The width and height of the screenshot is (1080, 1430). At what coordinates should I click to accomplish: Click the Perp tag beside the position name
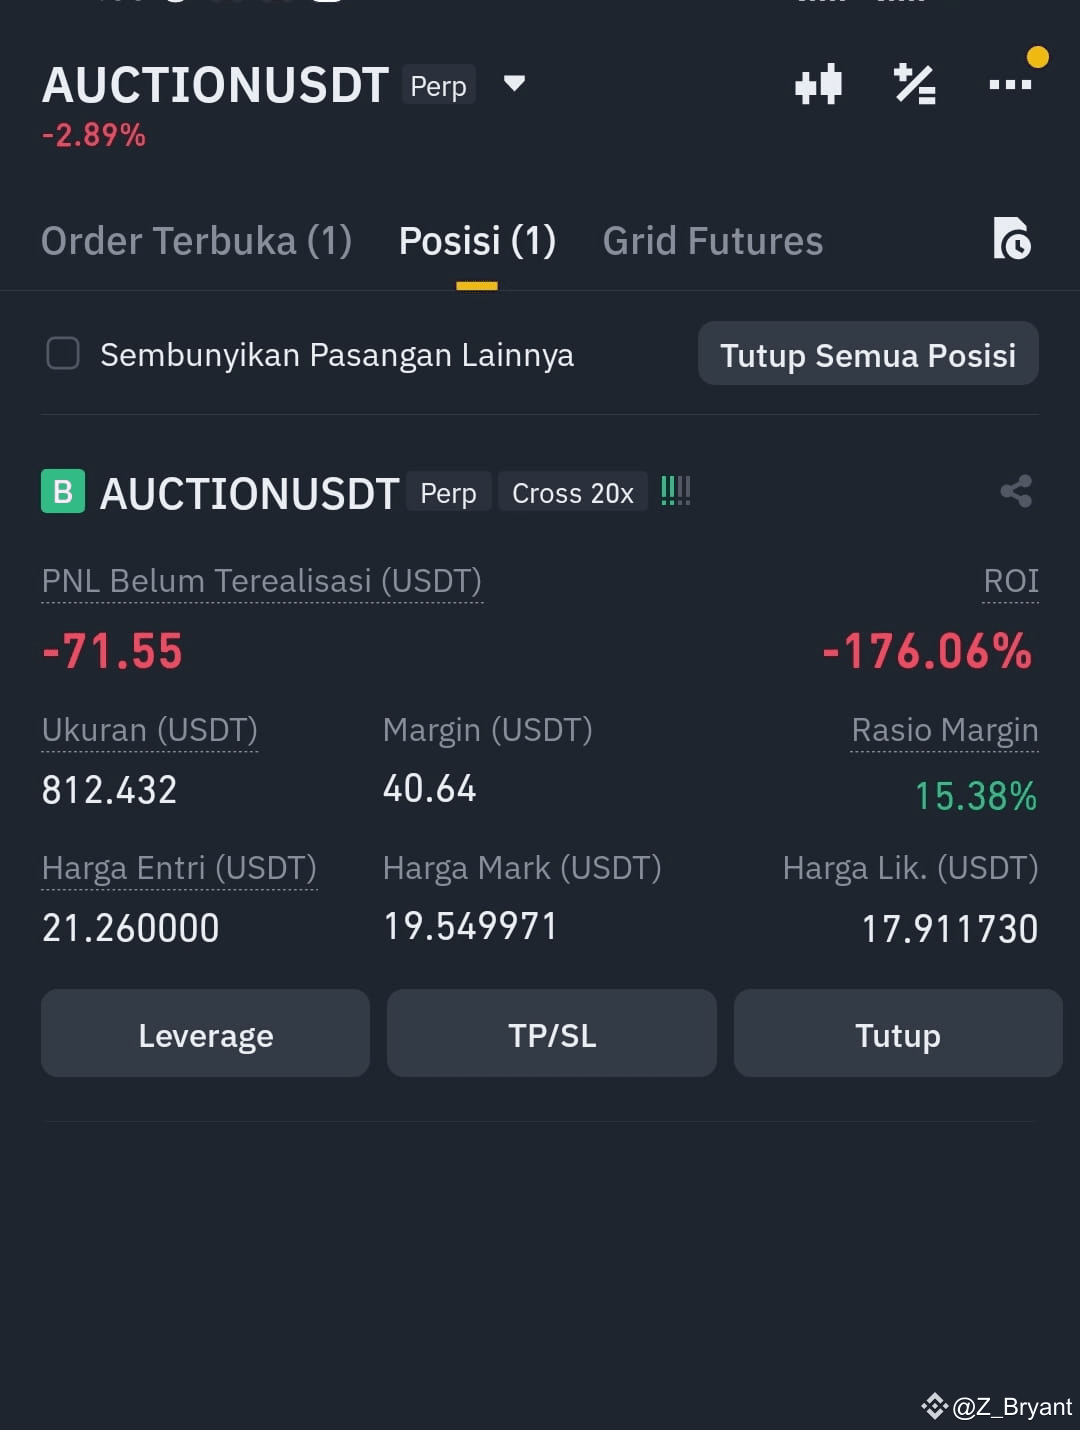pyautogui.click(x=448, y=492)
